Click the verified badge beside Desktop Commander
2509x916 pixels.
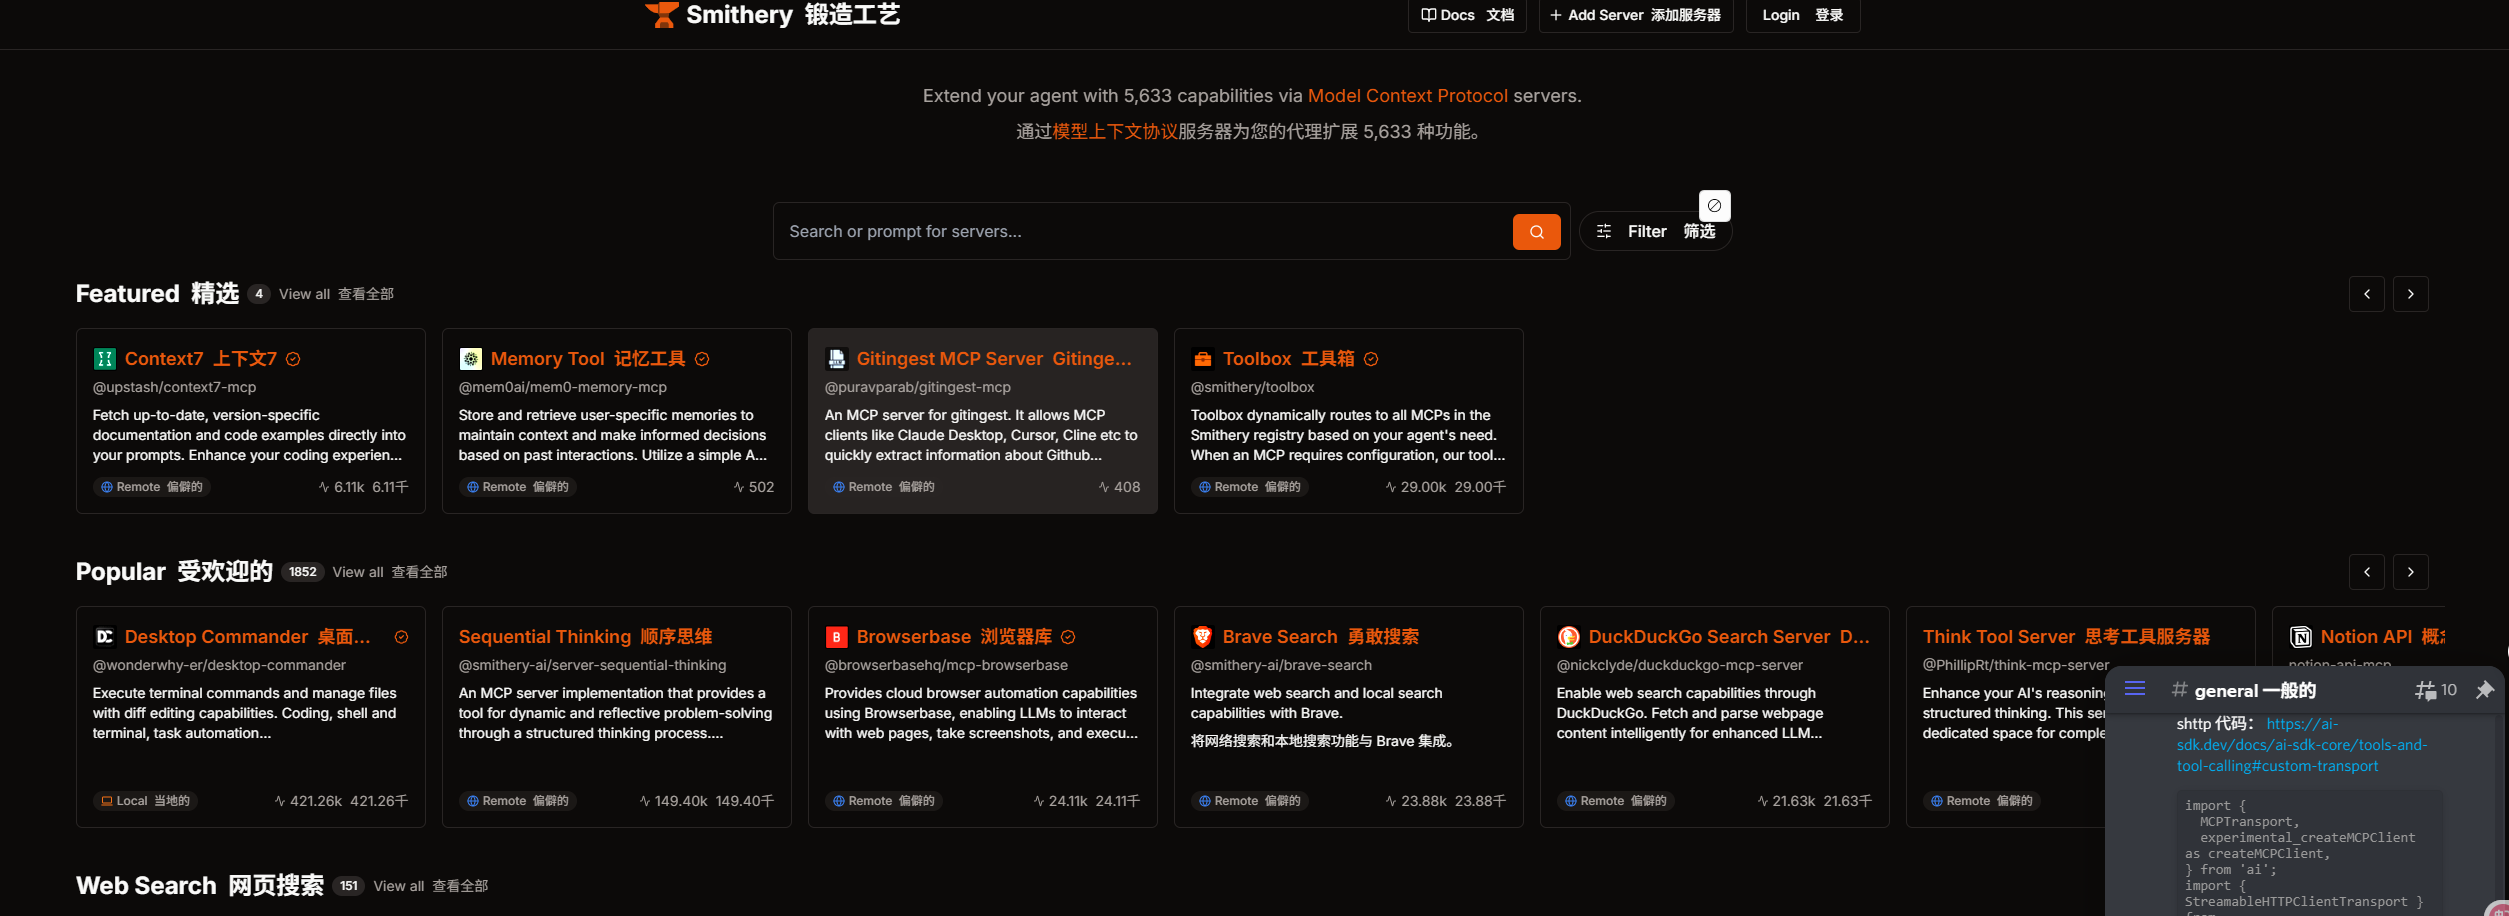pos(401,637)
